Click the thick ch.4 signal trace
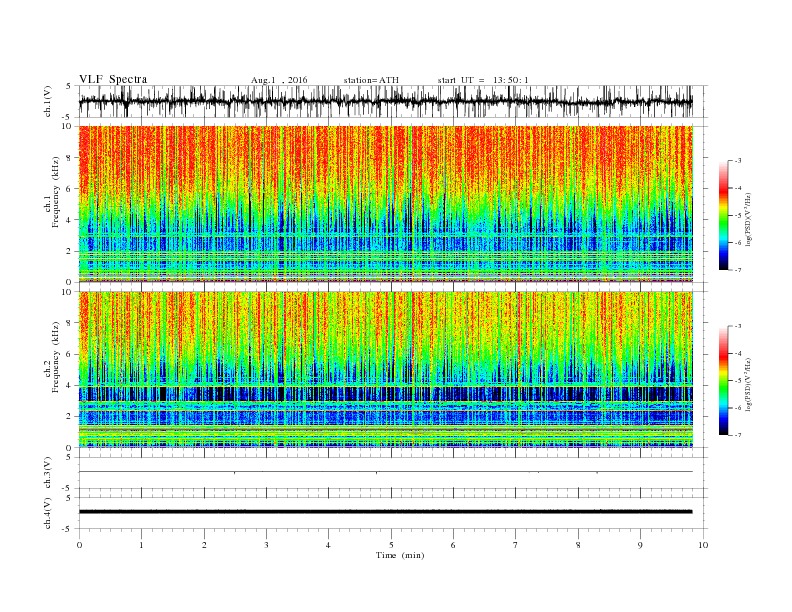 [x=385, y=512]
